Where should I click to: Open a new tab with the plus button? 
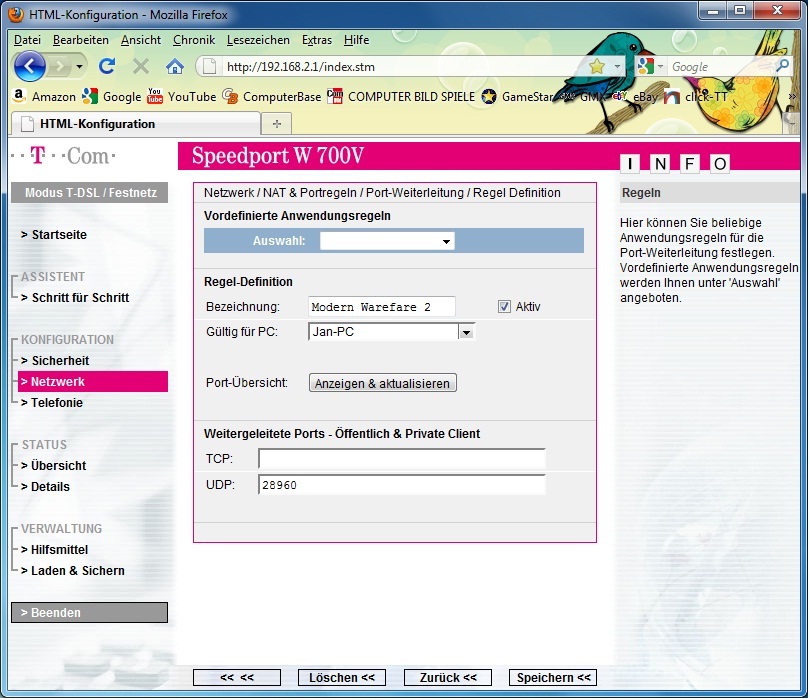point(277,124)
